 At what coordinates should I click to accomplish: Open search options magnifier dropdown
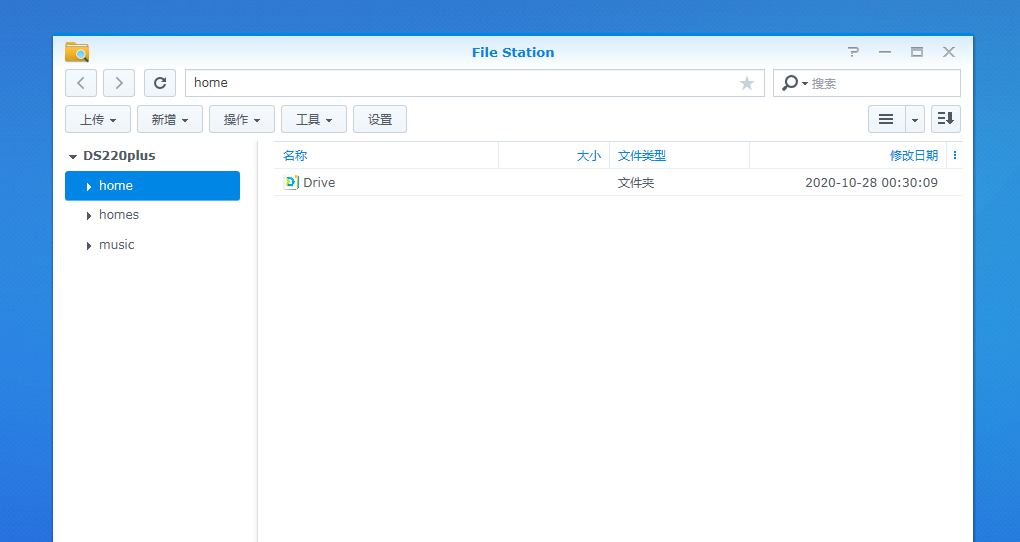pyautogui.click(x=794, y=83)
